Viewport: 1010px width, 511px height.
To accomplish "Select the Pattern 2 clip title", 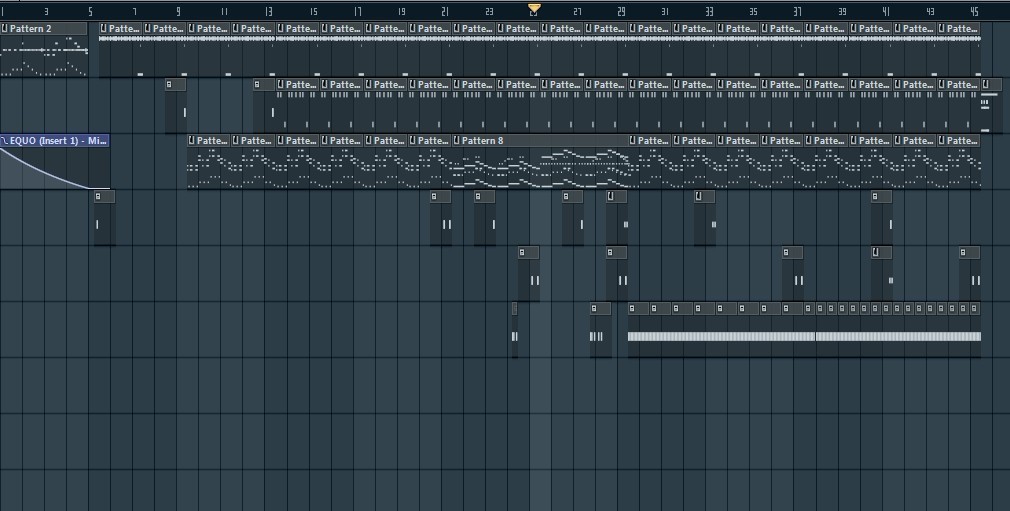I will 30,29.
